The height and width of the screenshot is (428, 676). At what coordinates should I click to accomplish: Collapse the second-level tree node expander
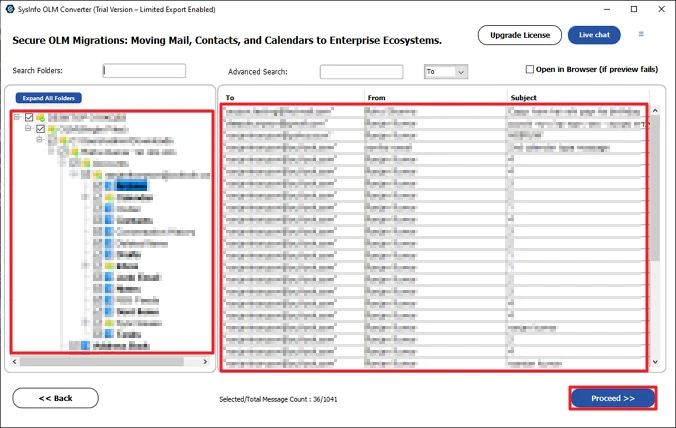pos(28,128)
